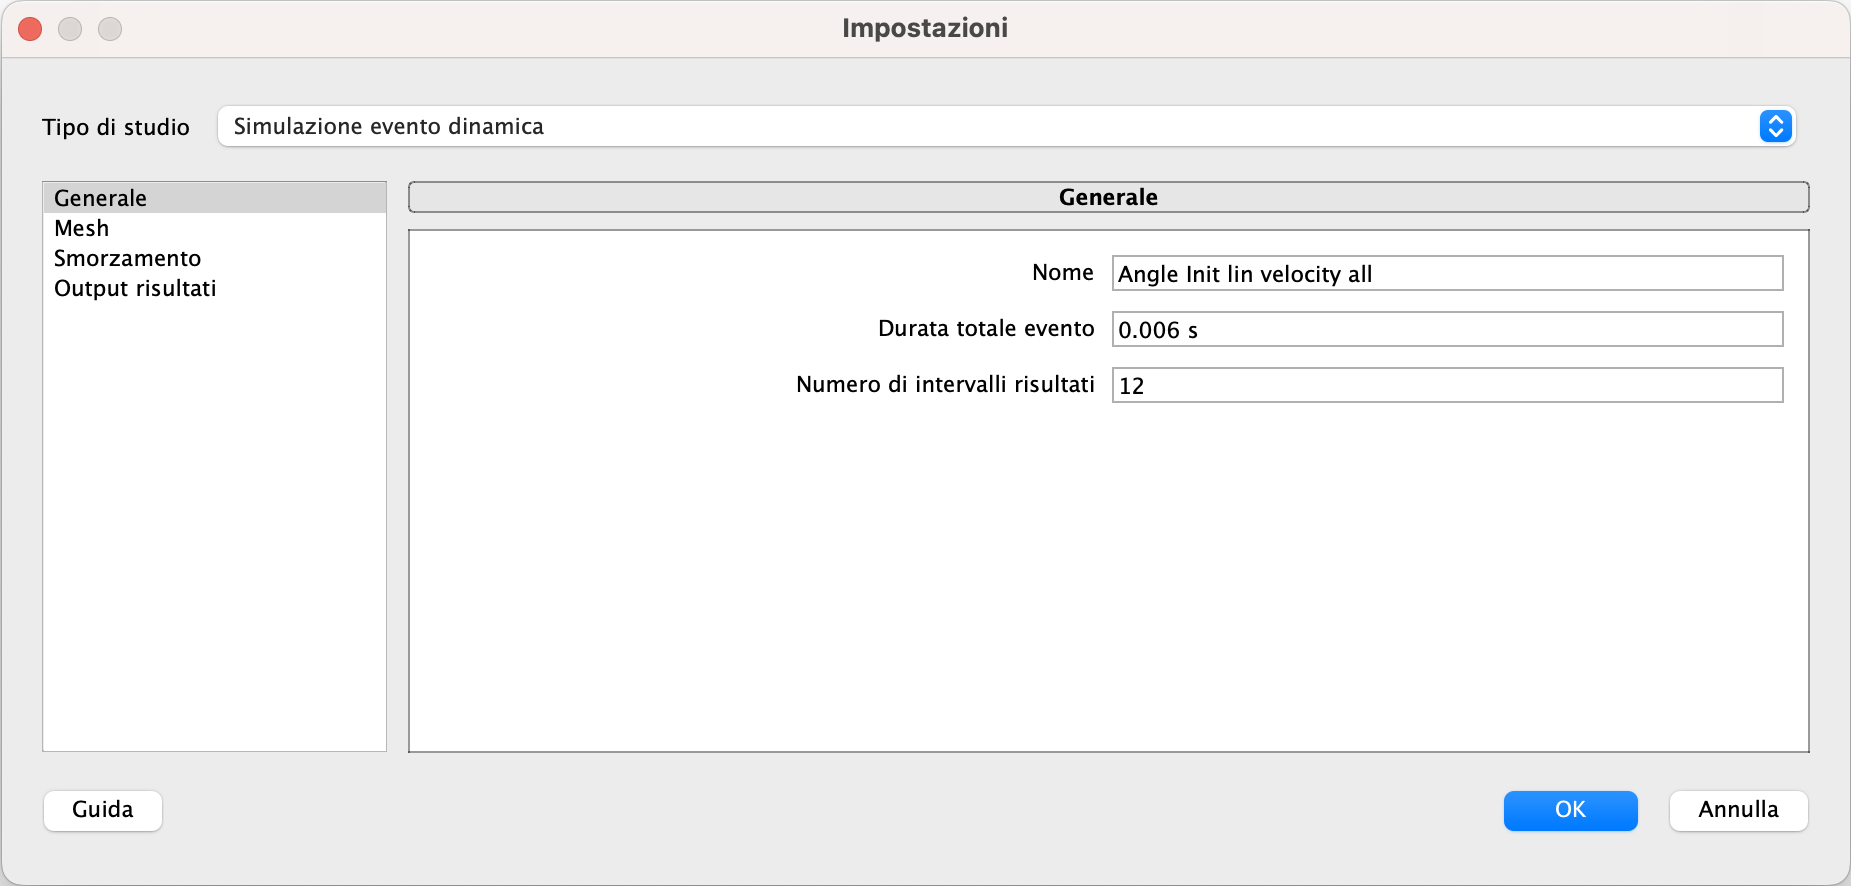
Task: Click the Generale panel header bar
Action: click(x=1108, y=197)
